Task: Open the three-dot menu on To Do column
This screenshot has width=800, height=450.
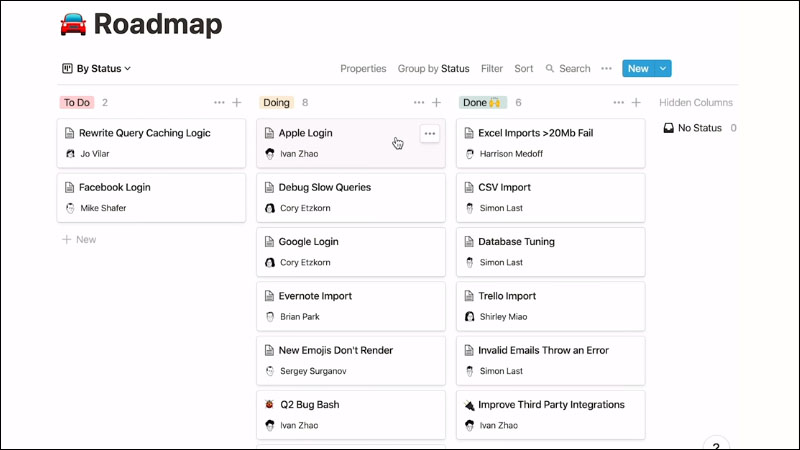Action: 219,102
